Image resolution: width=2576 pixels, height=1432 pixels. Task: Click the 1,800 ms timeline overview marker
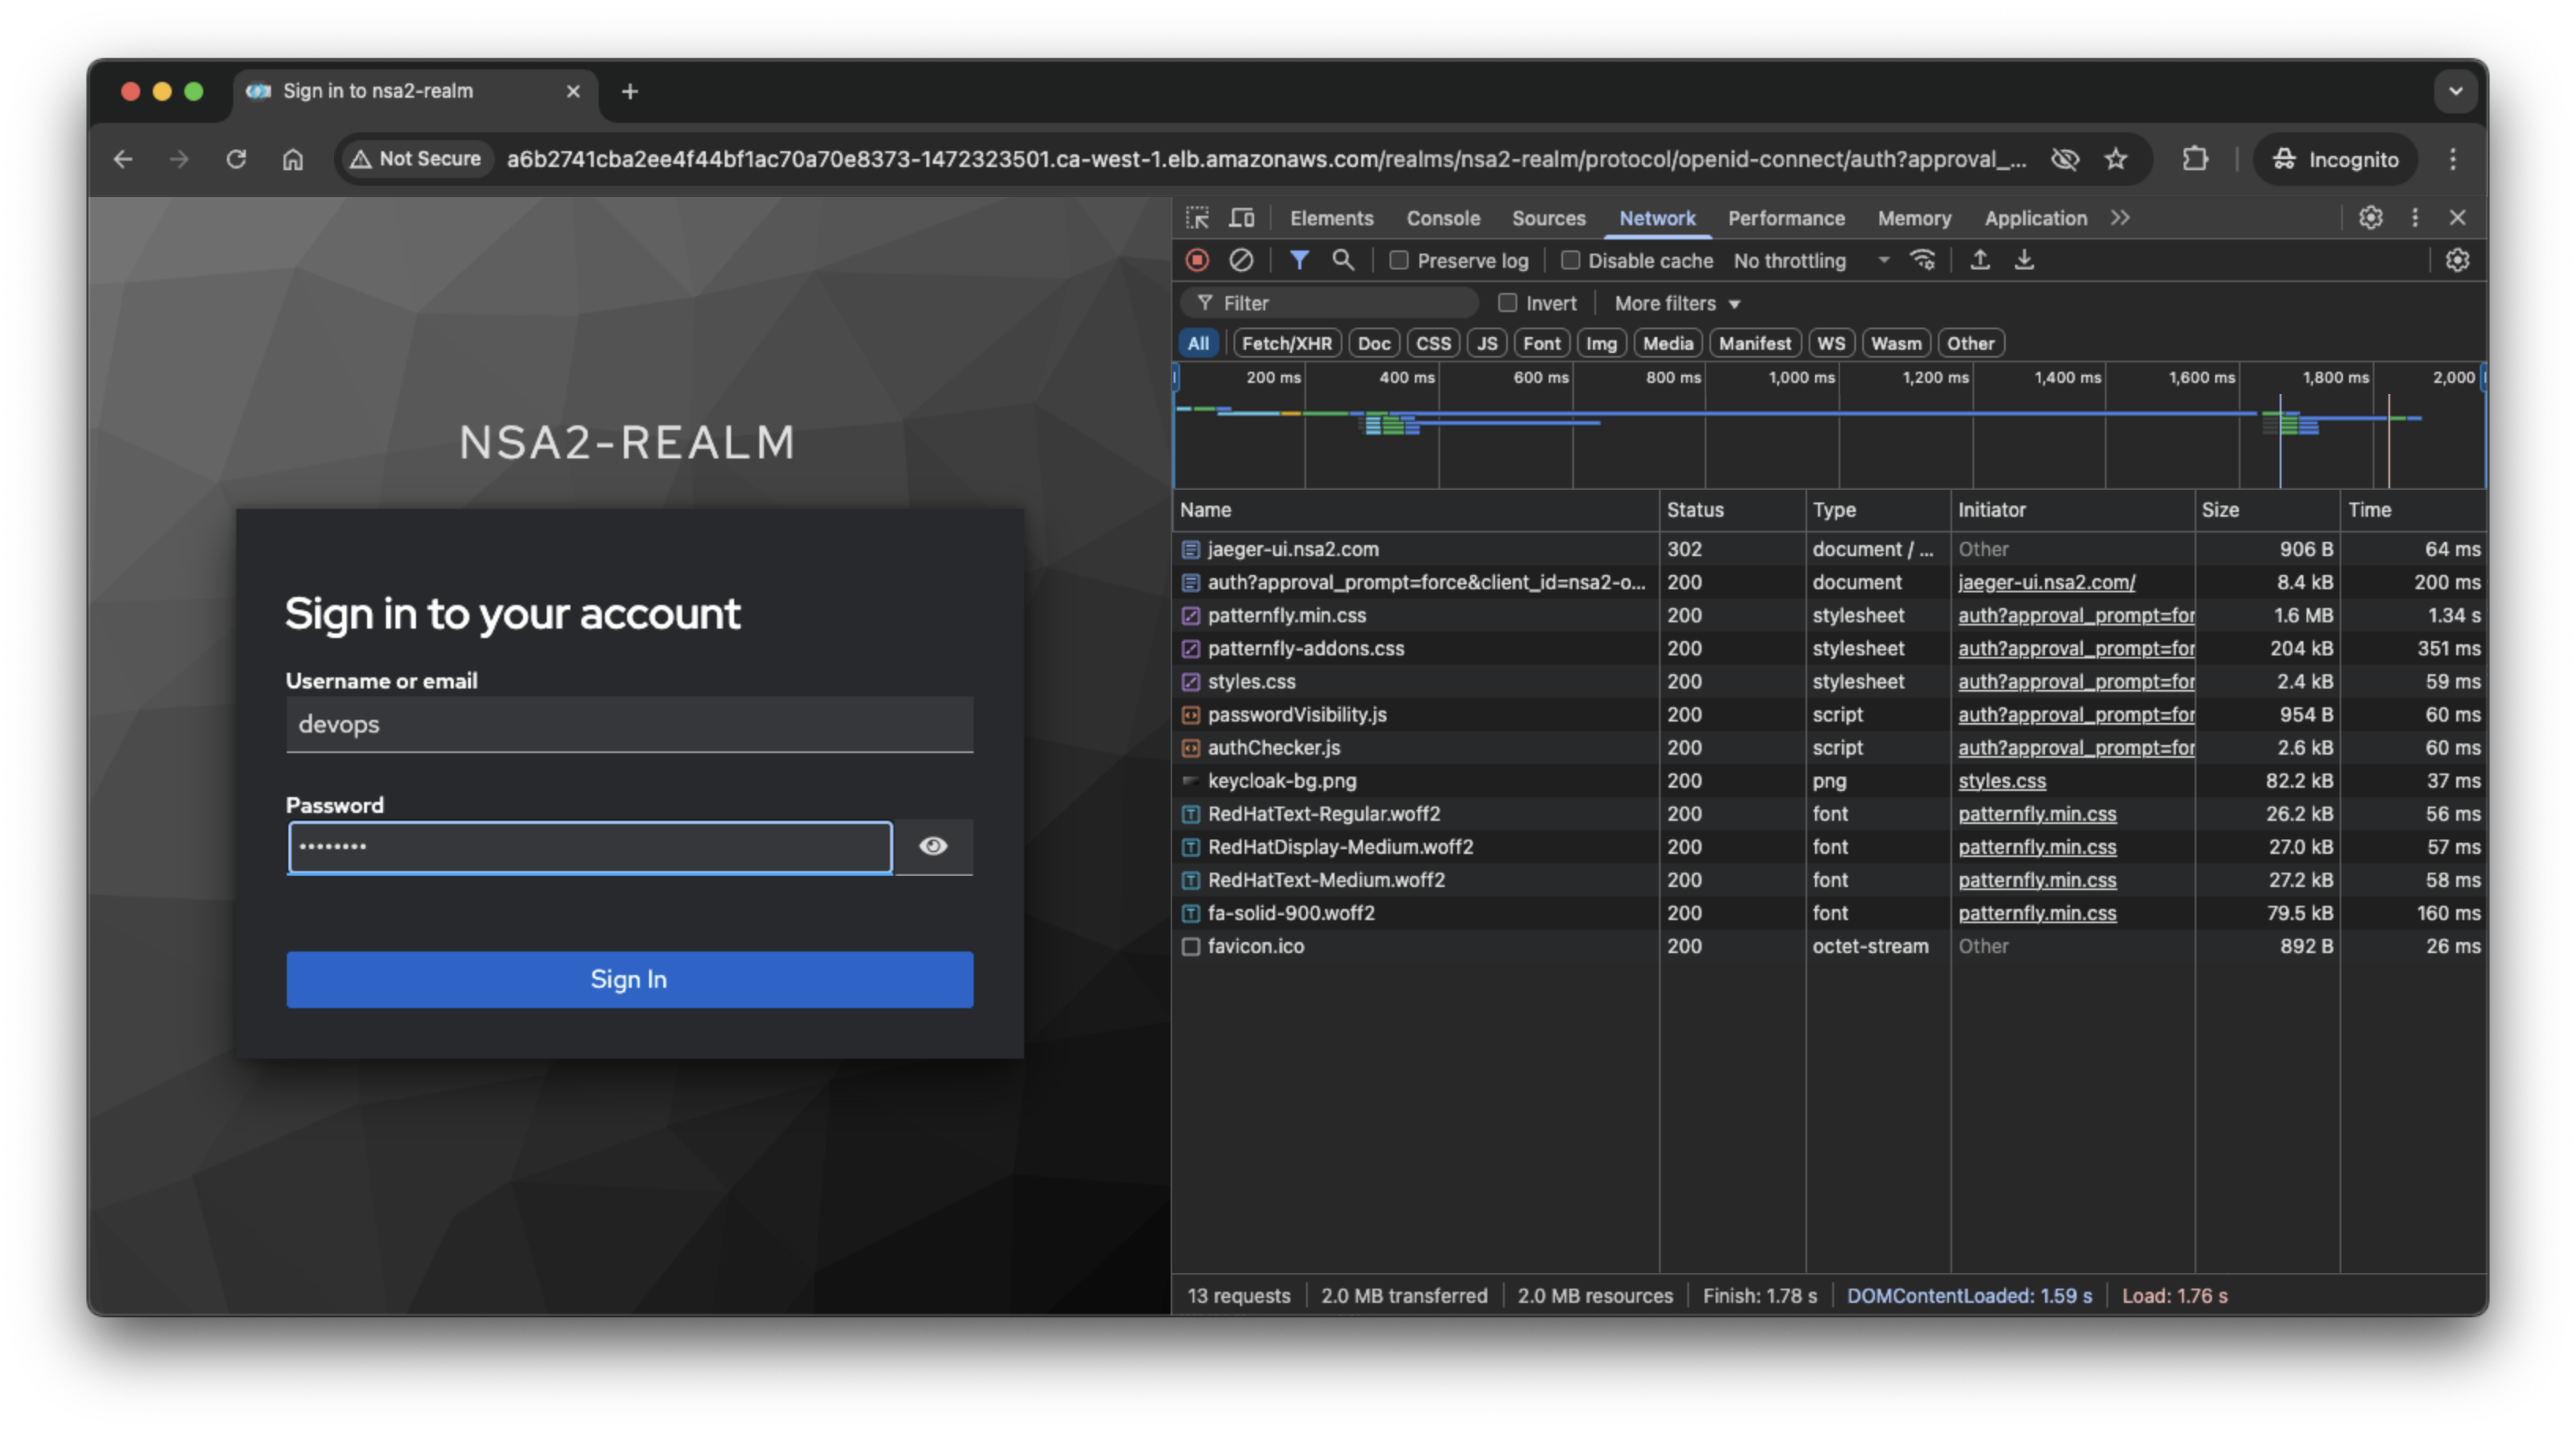click(x=2335, y=377)
